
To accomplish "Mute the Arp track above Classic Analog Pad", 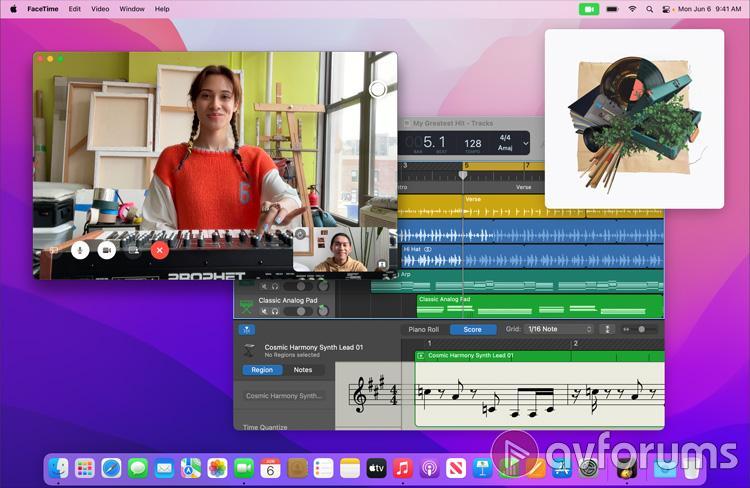I will click(265, 286).
